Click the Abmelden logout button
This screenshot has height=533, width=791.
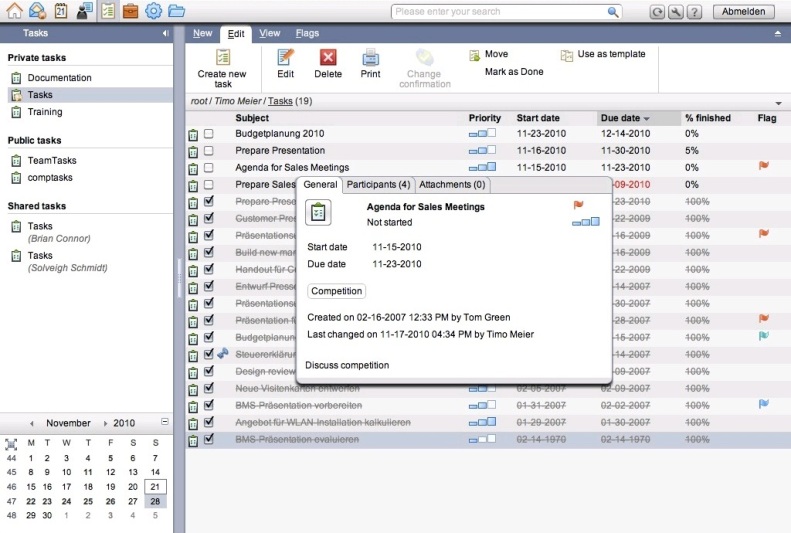point(744,12)
